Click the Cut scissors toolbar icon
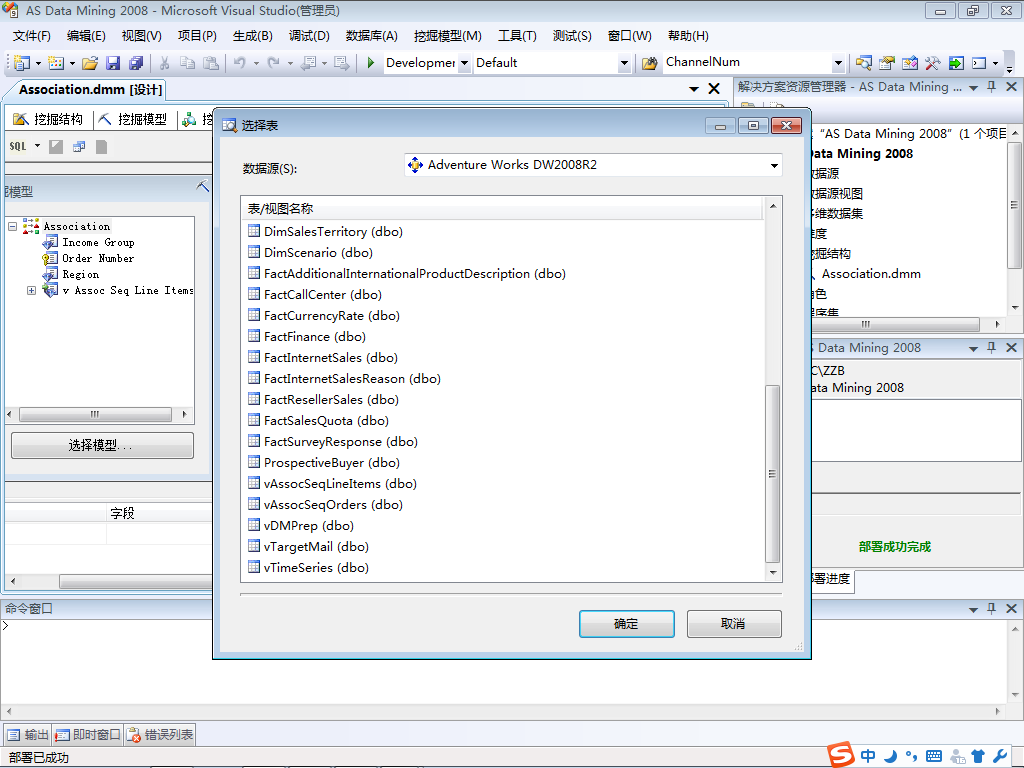This screenshot has height=768, width=1024. [x=165, y=63]
